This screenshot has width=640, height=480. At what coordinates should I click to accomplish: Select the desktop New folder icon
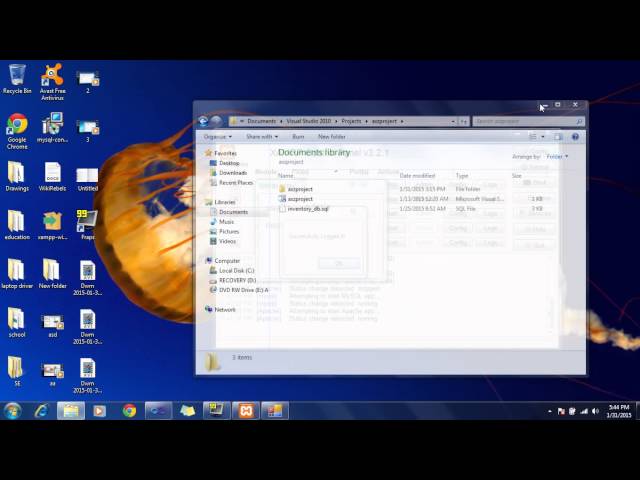click(52, 274)
